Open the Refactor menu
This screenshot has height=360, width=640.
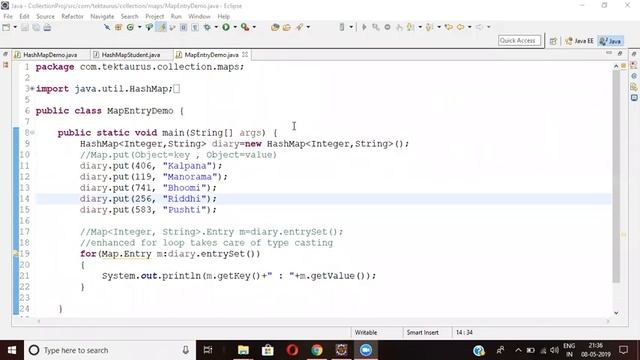72,16
